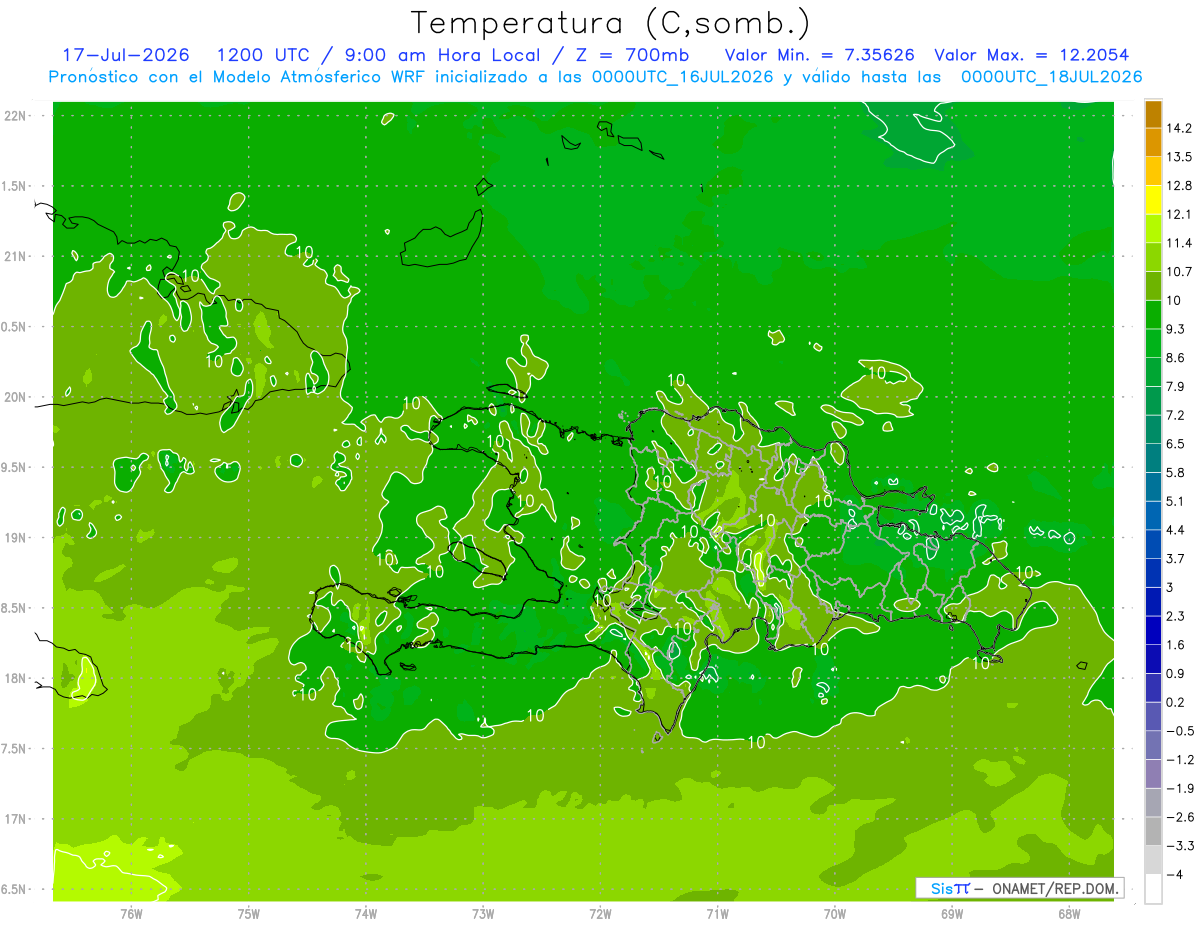Click the '75W' longitude axis label
Image resolution: width=1200 pixels, height=927 pixels.
(249, 913)
